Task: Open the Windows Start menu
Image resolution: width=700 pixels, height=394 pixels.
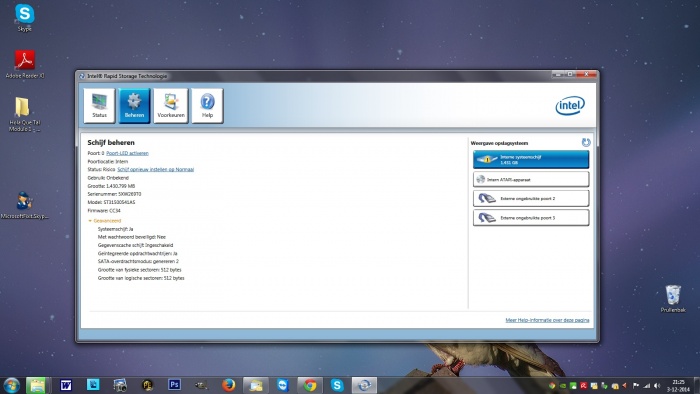Action: [x=11, y=385]
